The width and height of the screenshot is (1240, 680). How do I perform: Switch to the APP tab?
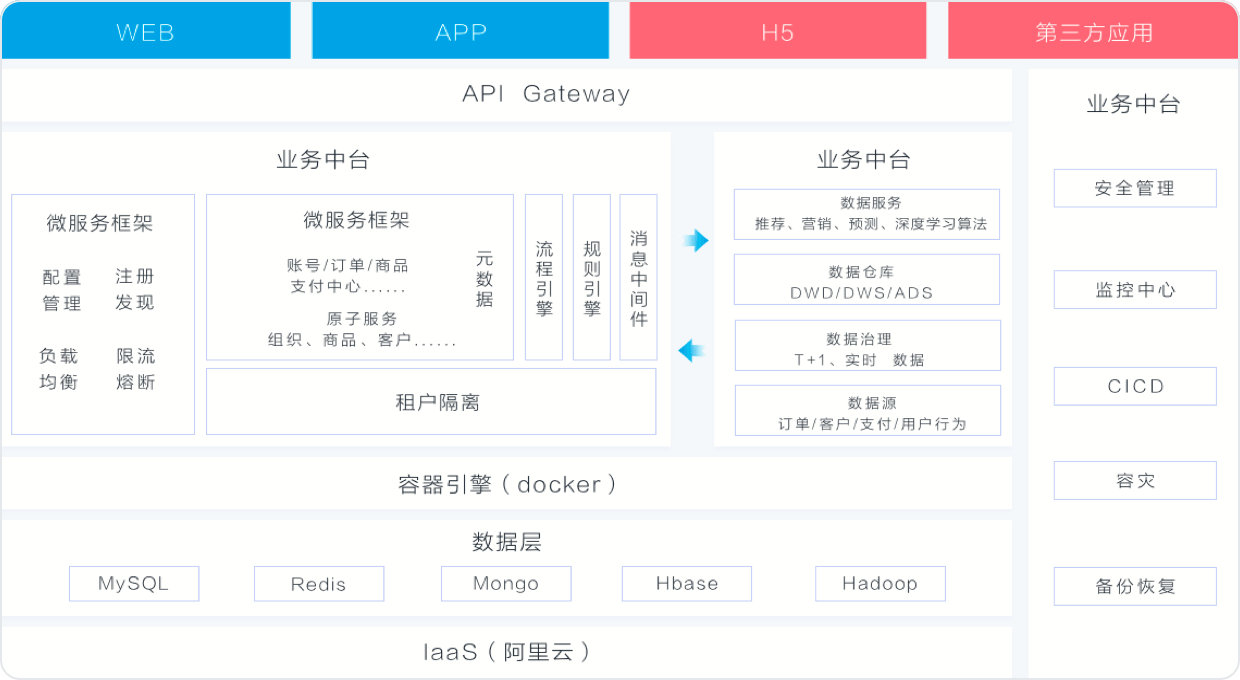(460, 32)
